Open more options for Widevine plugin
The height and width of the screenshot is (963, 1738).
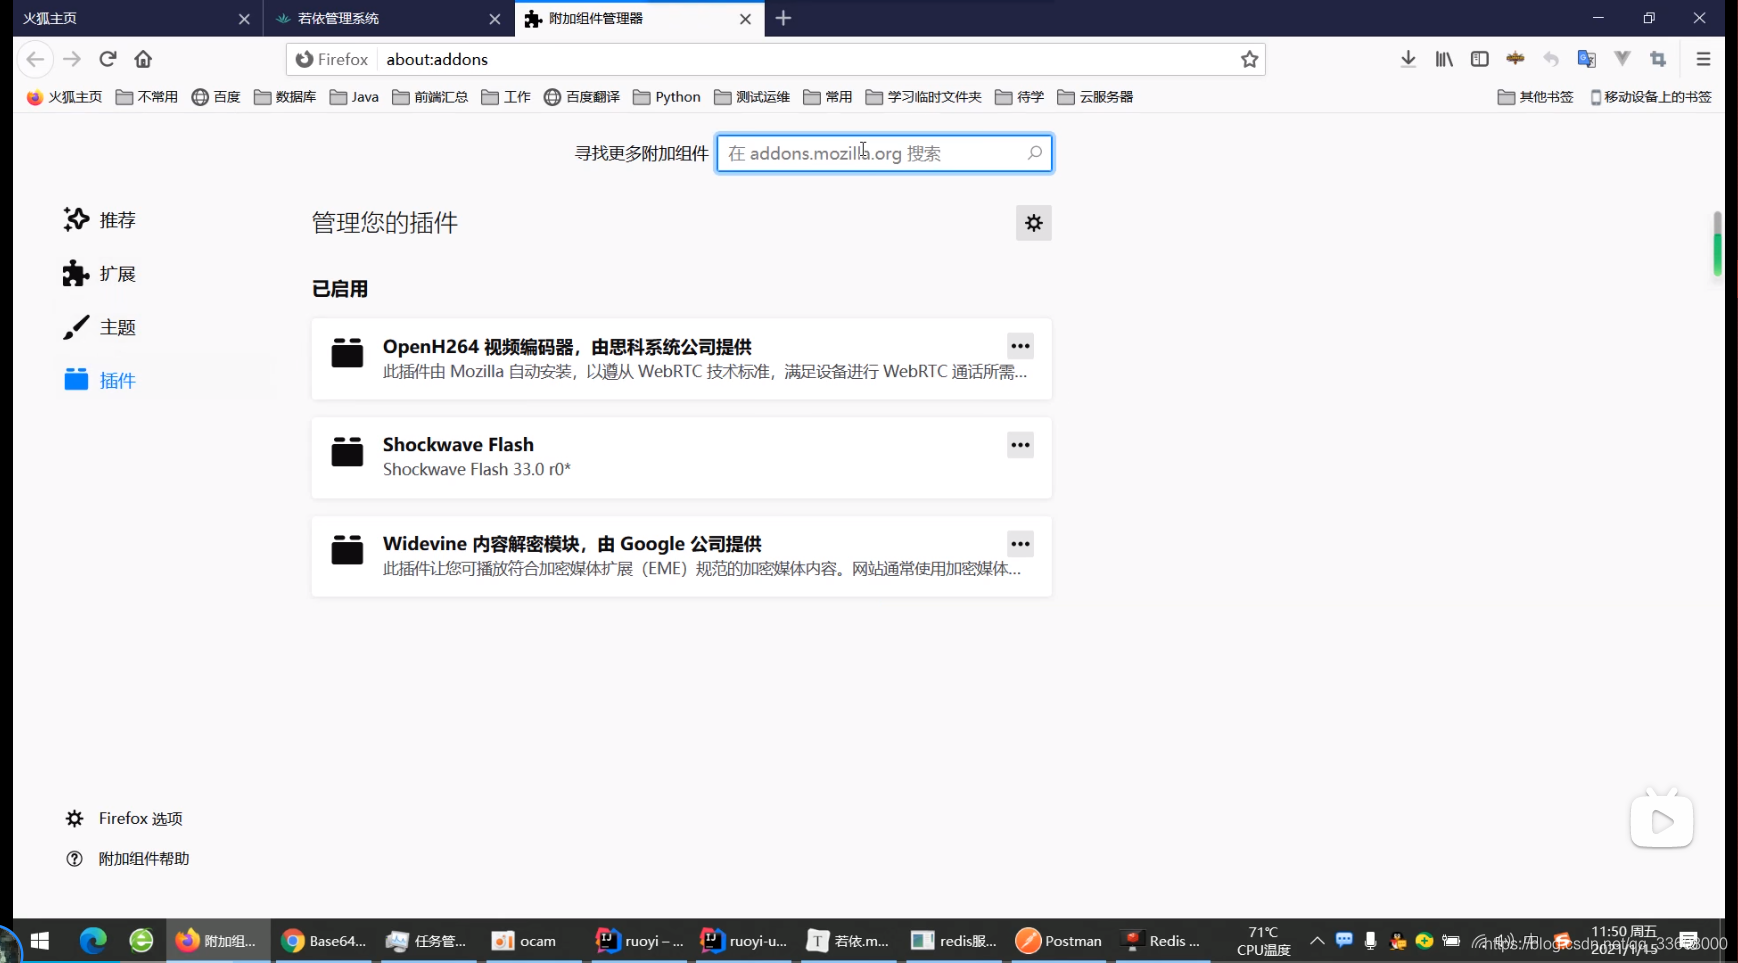click(1020, 544)
